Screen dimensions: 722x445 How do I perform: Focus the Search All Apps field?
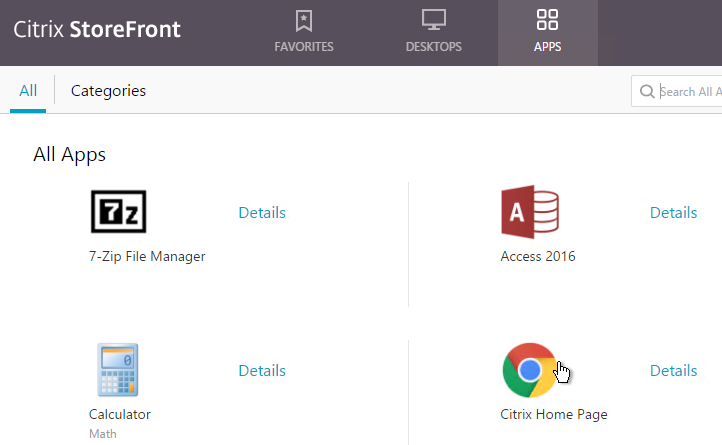[677, 91]
